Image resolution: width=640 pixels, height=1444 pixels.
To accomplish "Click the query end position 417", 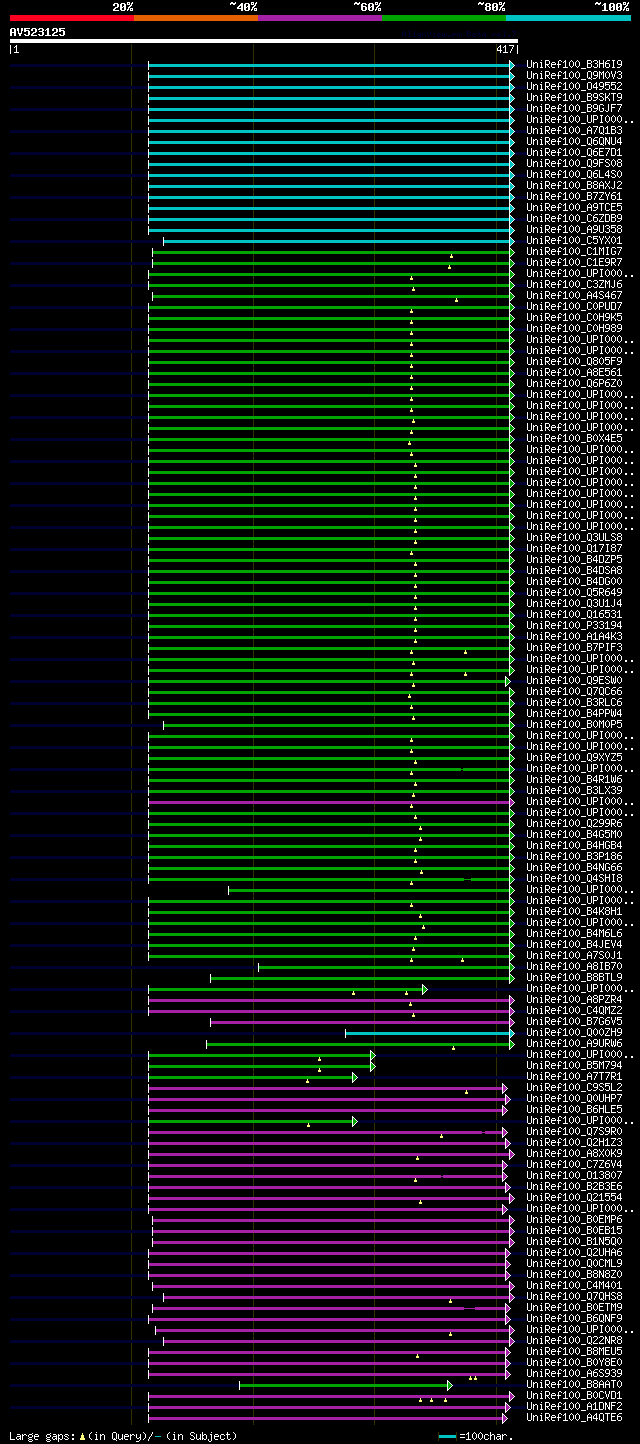I will pyautogui.click(x=505, y=49).
